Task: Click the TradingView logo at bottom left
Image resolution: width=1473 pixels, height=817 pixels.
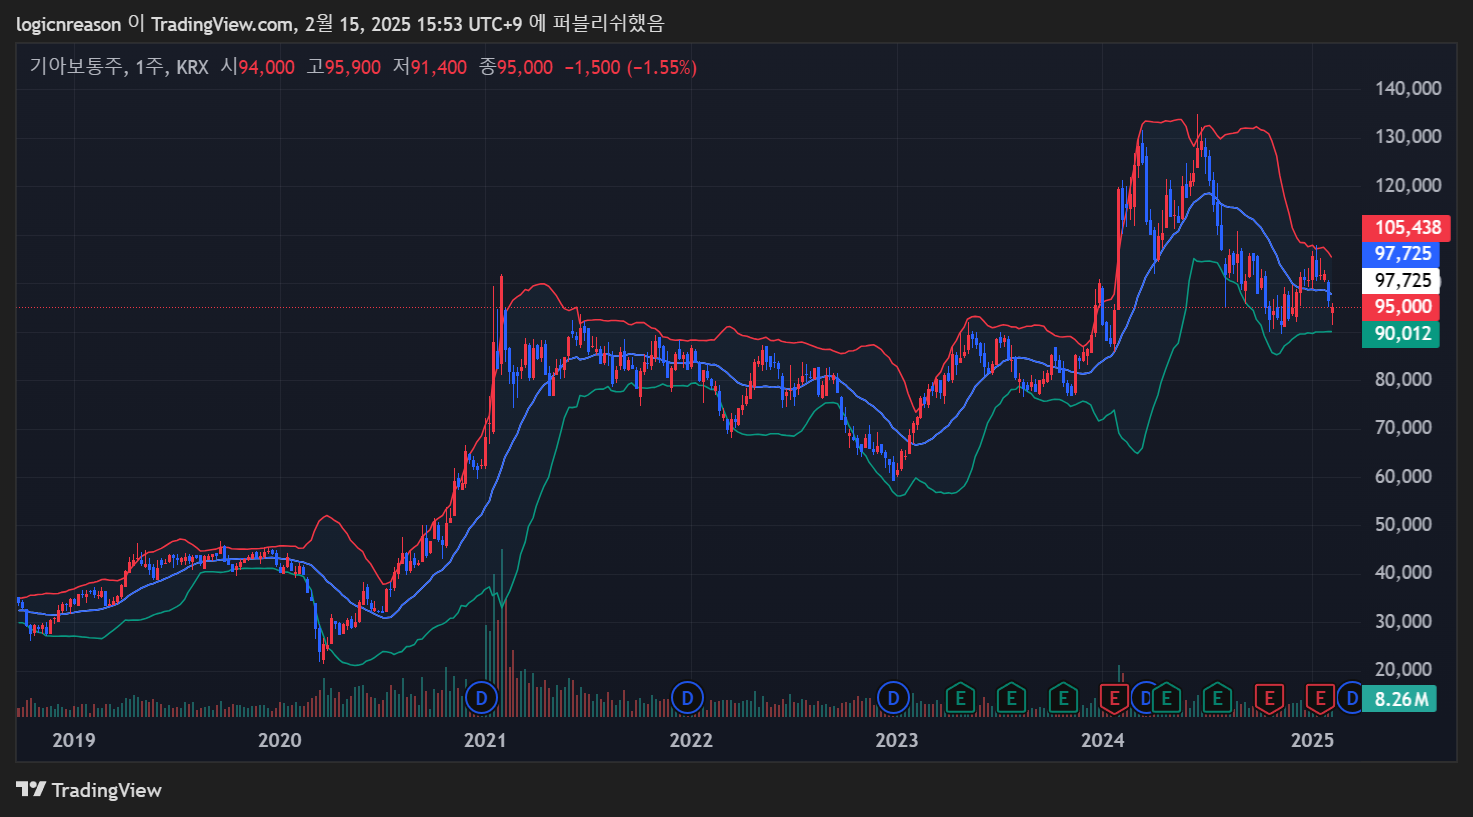Action: coord(89,790)
